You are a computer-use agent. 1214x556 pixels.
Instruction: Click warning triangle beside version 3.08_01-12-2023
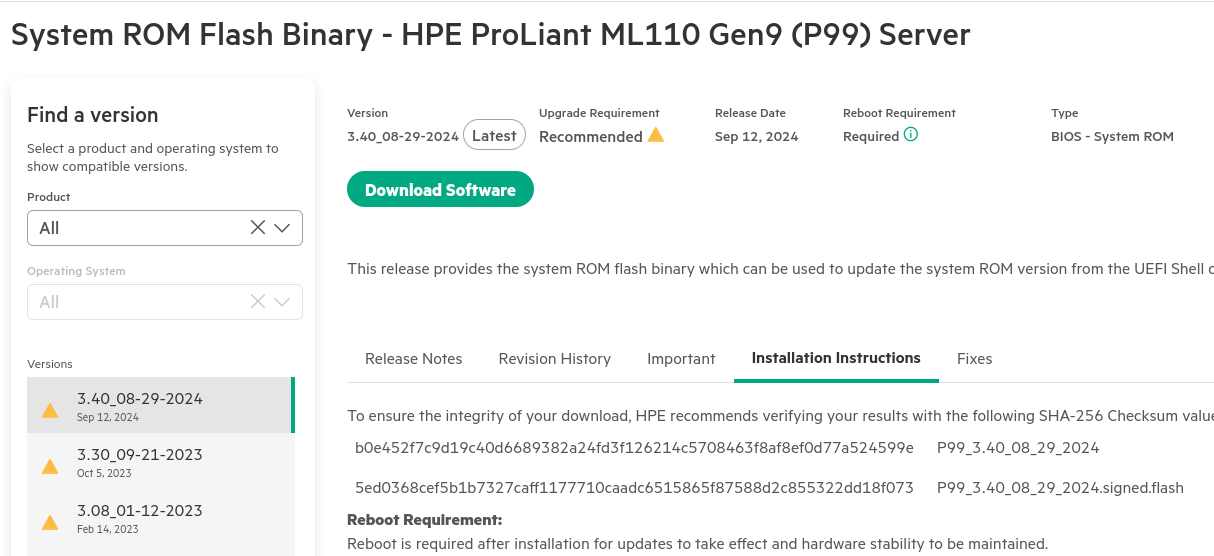tap(49, 522)
